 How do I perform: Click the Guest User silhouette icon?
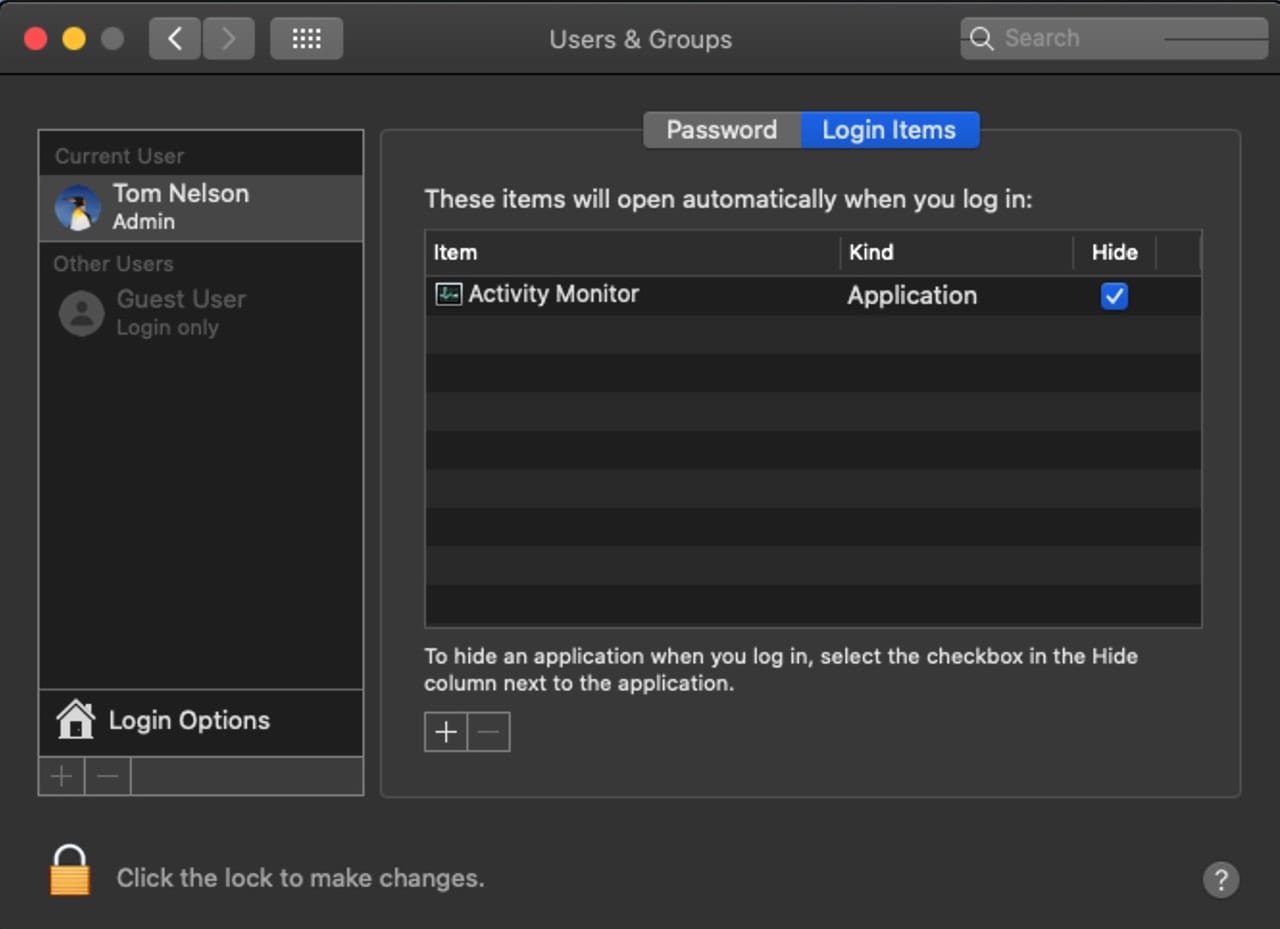coord(81,313)
